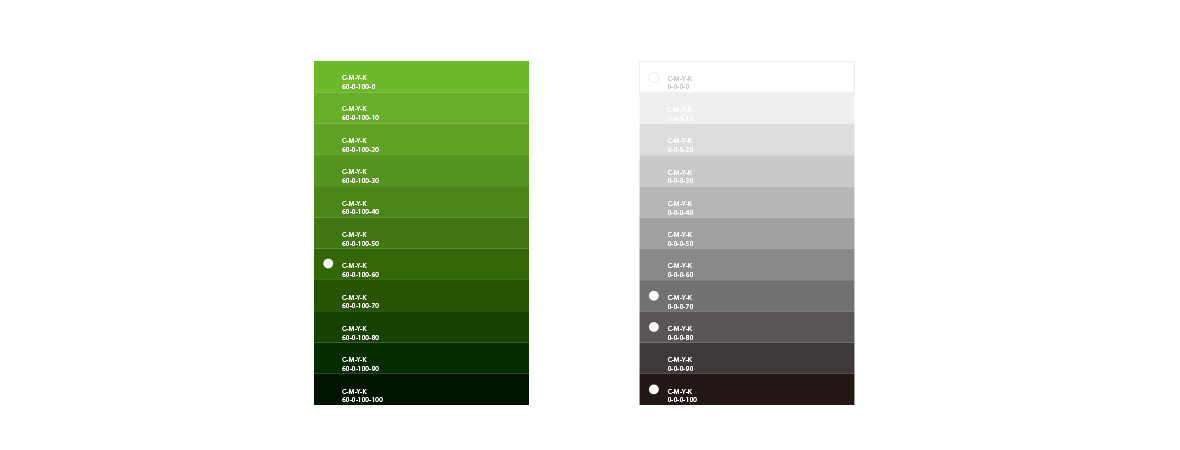Select the green swatch labeled 60-0-100-0
The height and width of the screenshot is (450, 1180).
(421, 77)
